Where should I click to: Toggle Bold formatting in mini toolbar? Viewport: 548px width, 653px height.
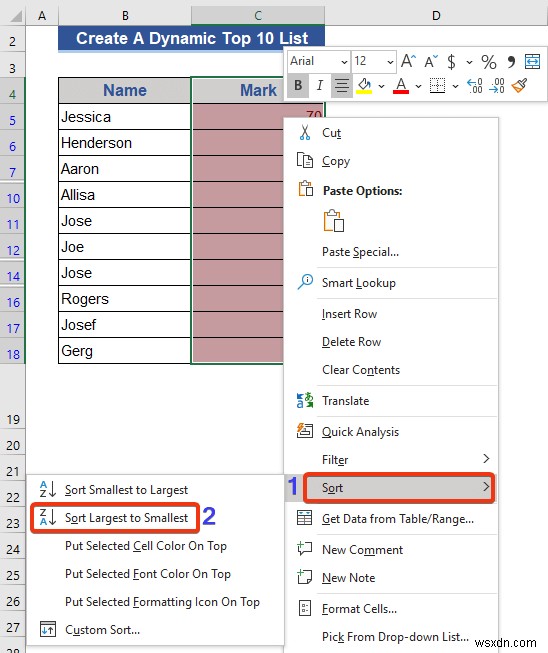(298, 85)
